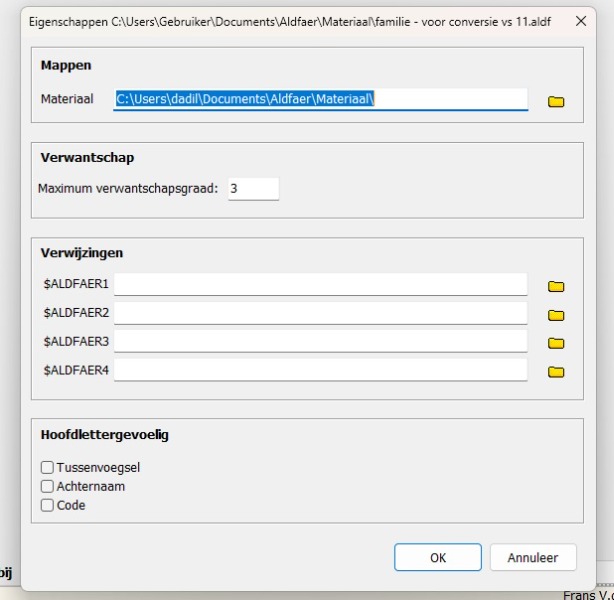Close the Eigenschappen dialog with X
Screen dimensions: 614x600
coord(581,21)
